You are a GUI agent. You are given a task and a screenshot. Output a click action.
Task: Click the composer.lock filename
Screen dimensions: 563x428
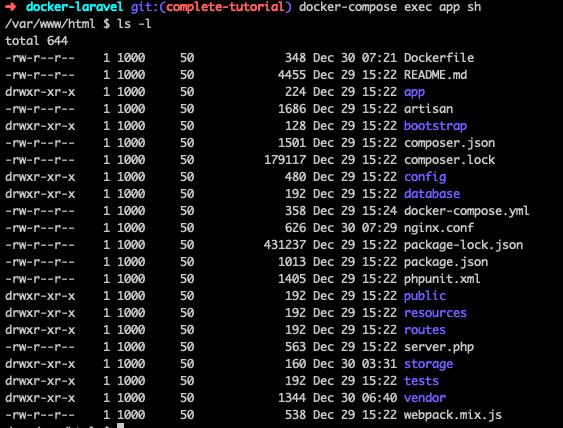(x=450, y=160)
